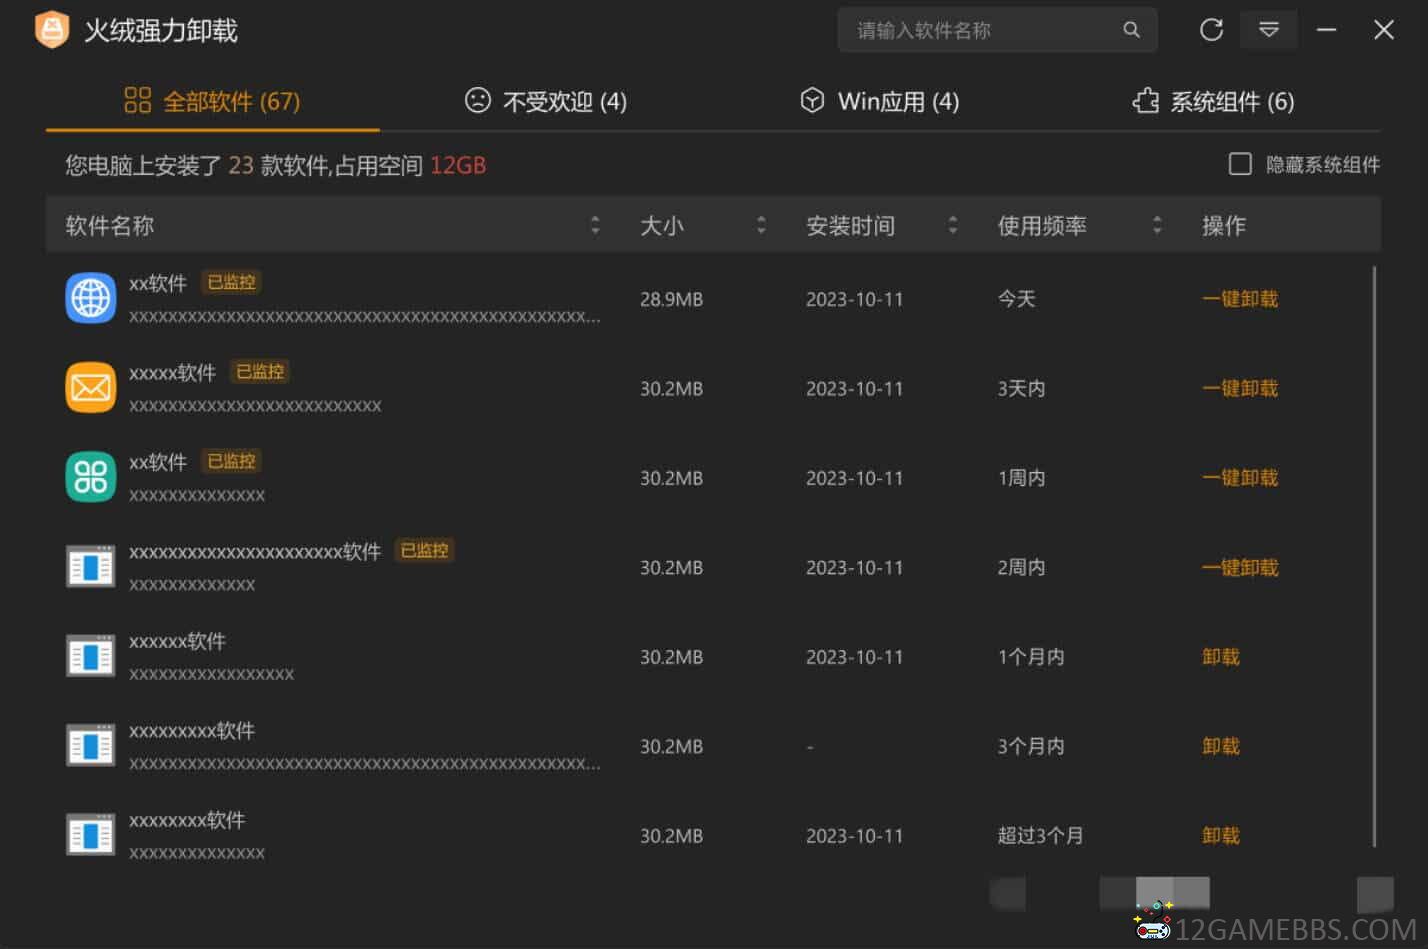The image size is (1428, 949).
Task: Select the 系统组件 (6) tab
Action: point(1213,101)
